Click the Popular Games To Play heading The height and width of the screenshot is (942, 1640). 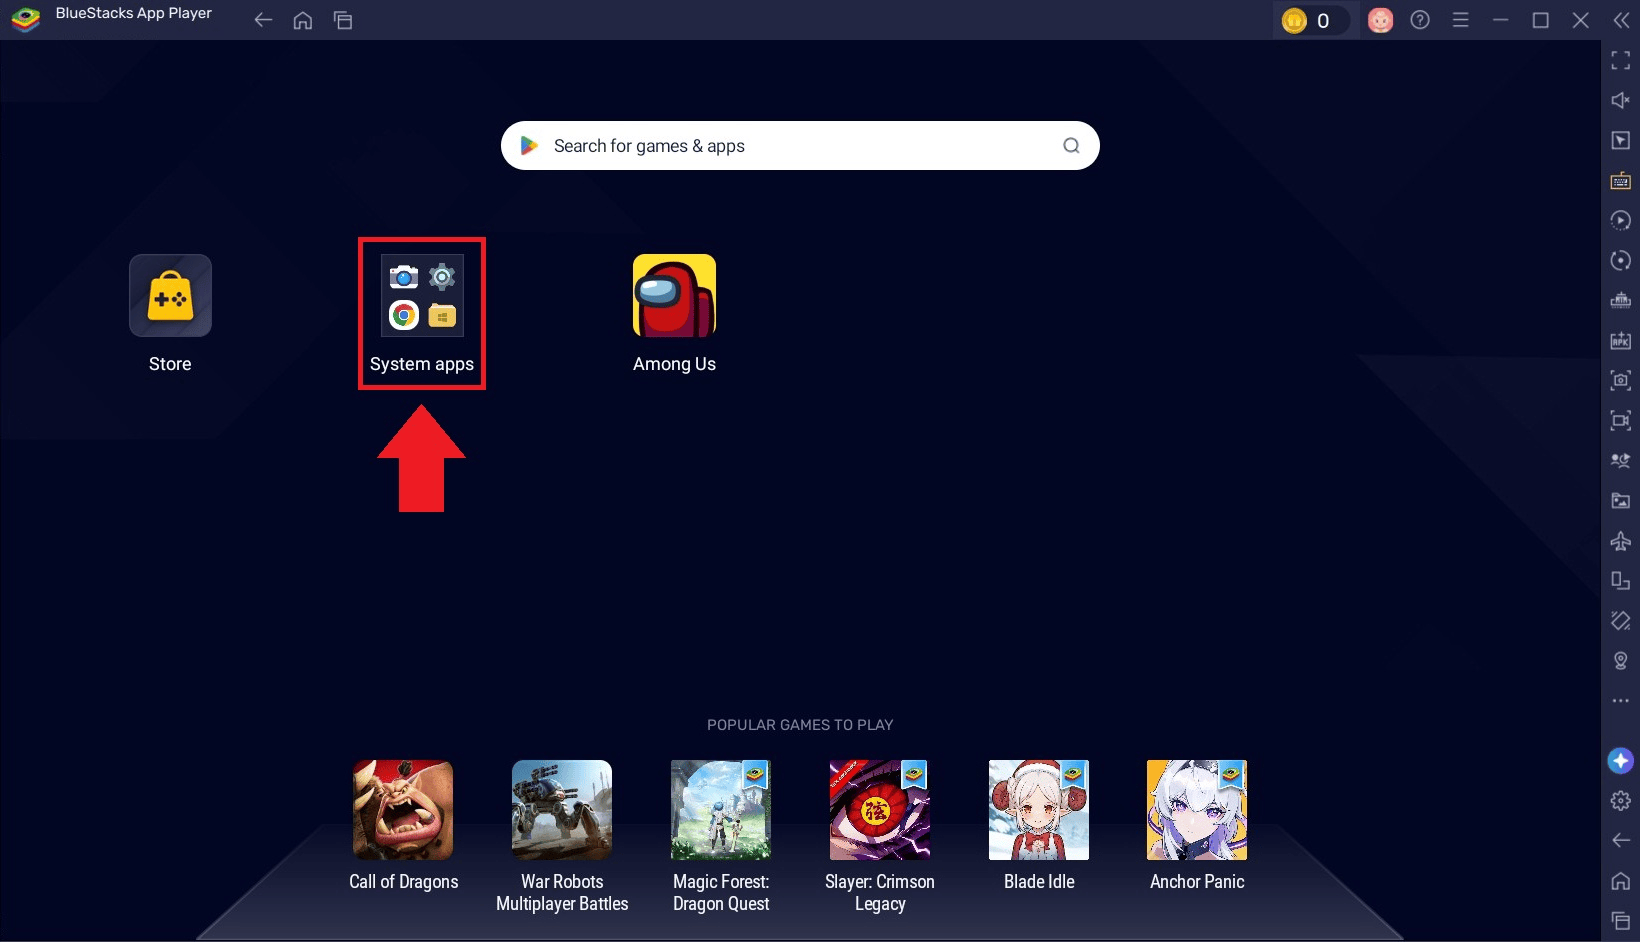800,725
